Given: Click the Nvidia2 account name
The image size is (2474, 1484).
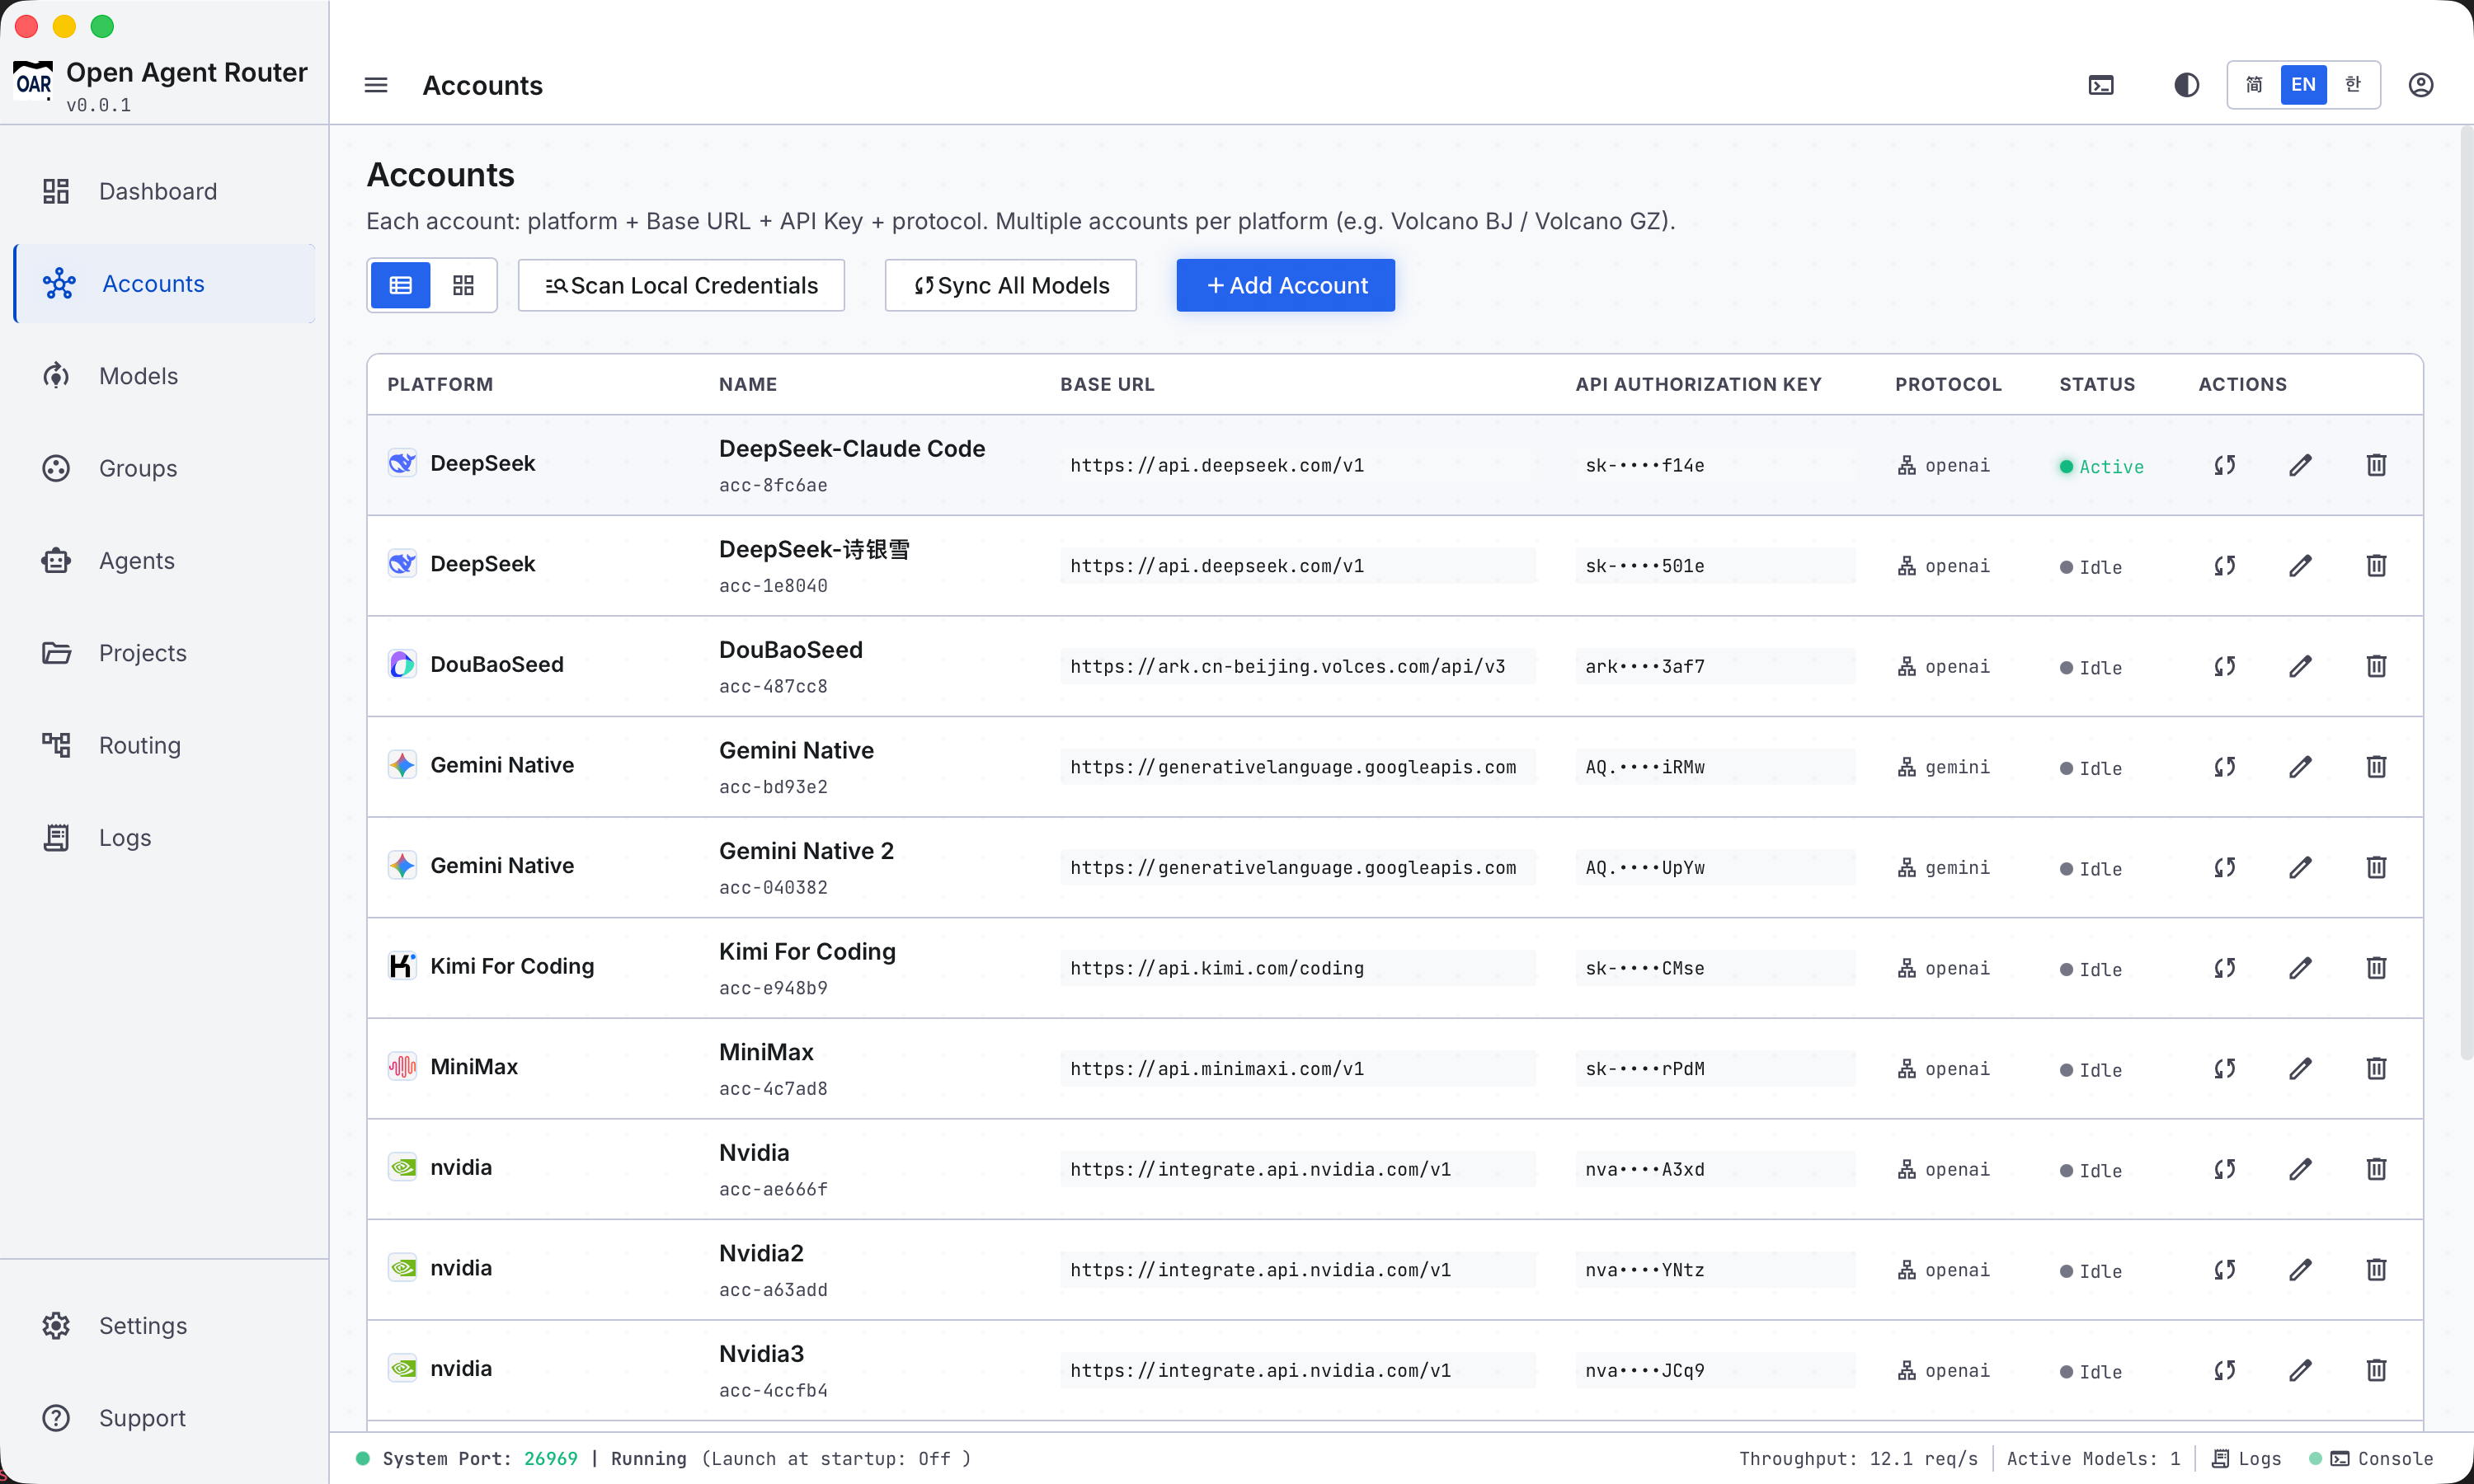Looking at the screenshot, I should 761,1254.
